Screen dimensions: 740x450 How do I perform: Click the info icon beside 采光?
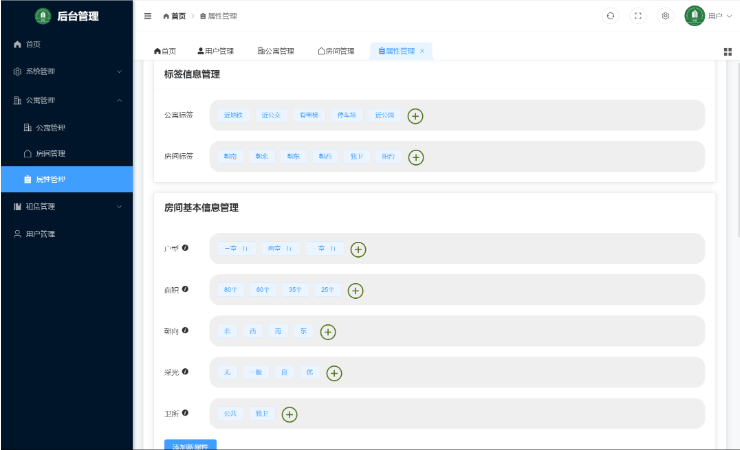tap(185, 371)
